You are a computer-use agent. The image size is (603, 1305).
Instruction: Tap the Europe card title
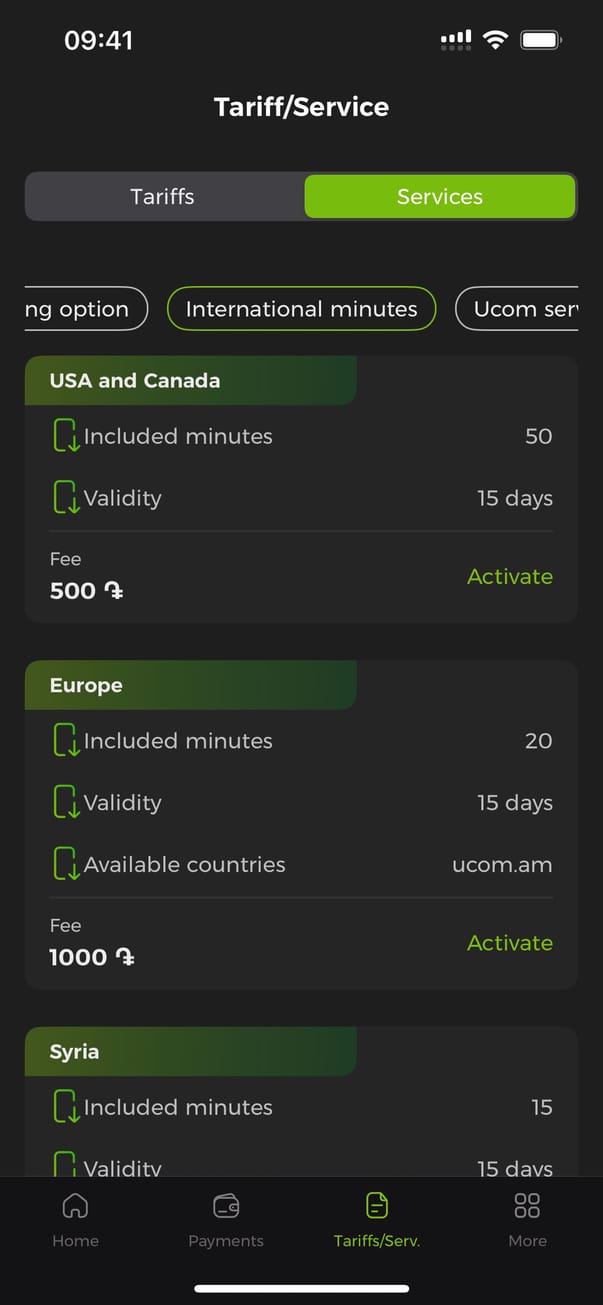tap(86, 685)
